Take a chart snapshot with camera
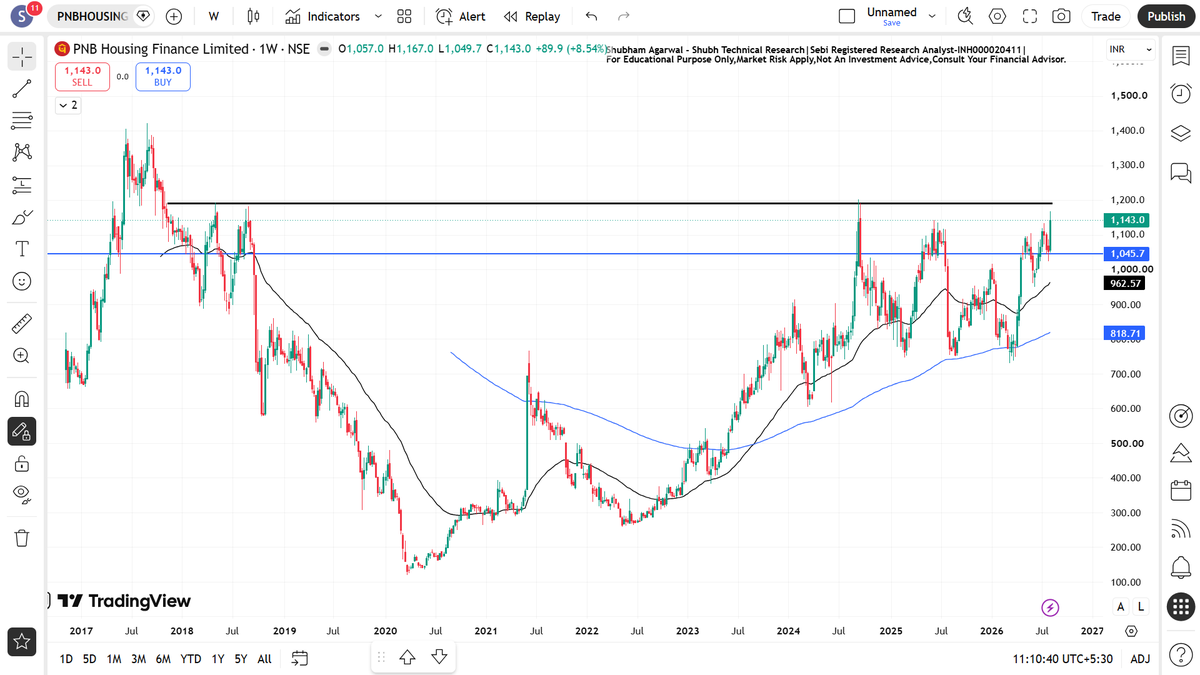The height and width of the screenshot is (675, 1200). [x=1061, y=16]
